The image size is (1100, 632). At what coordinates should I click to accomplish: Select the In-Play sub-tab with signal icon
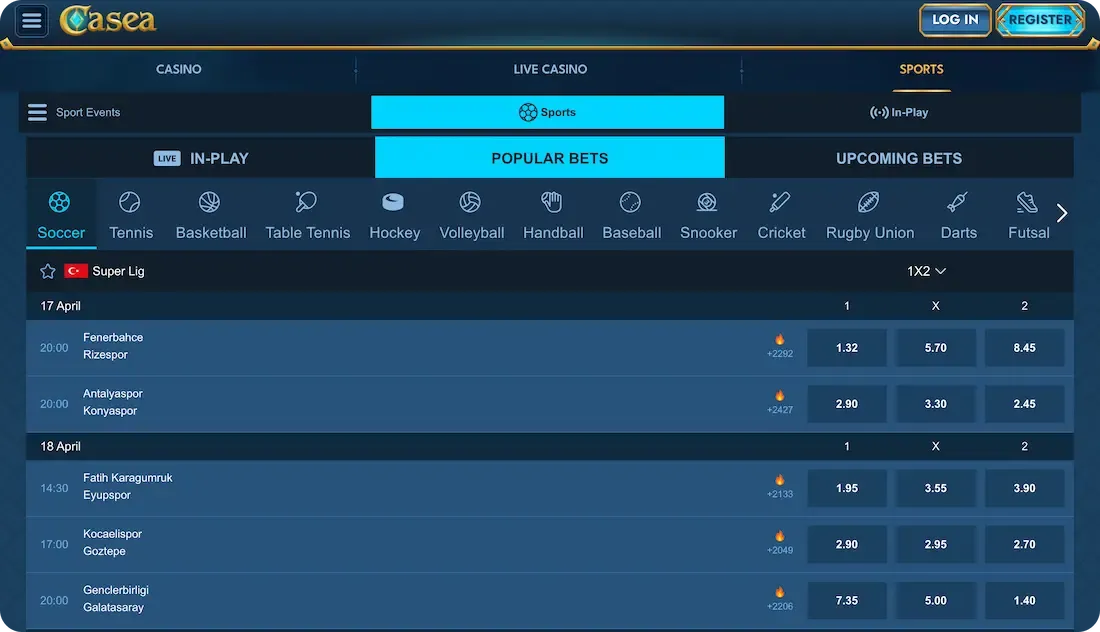coord(899,112)
